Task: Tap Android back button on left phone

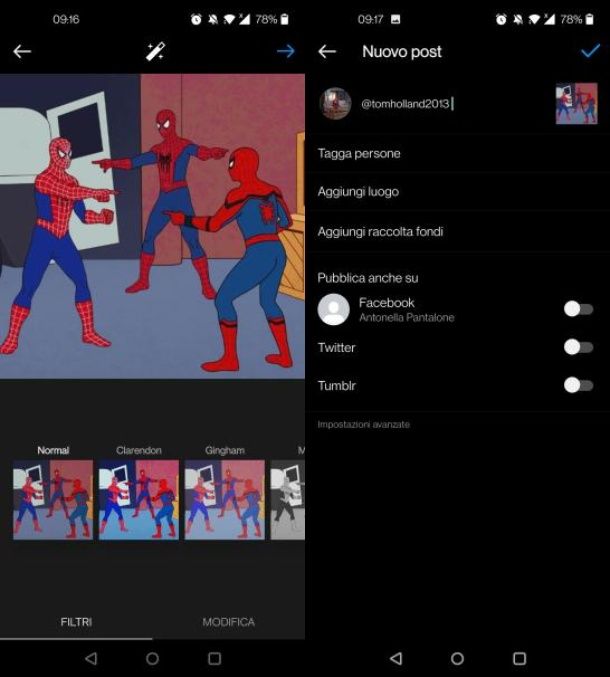Action: point(91,658)
